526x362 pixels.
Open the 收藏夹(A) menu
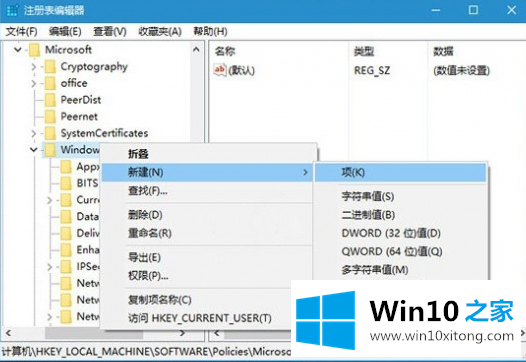tap(160, 32)
